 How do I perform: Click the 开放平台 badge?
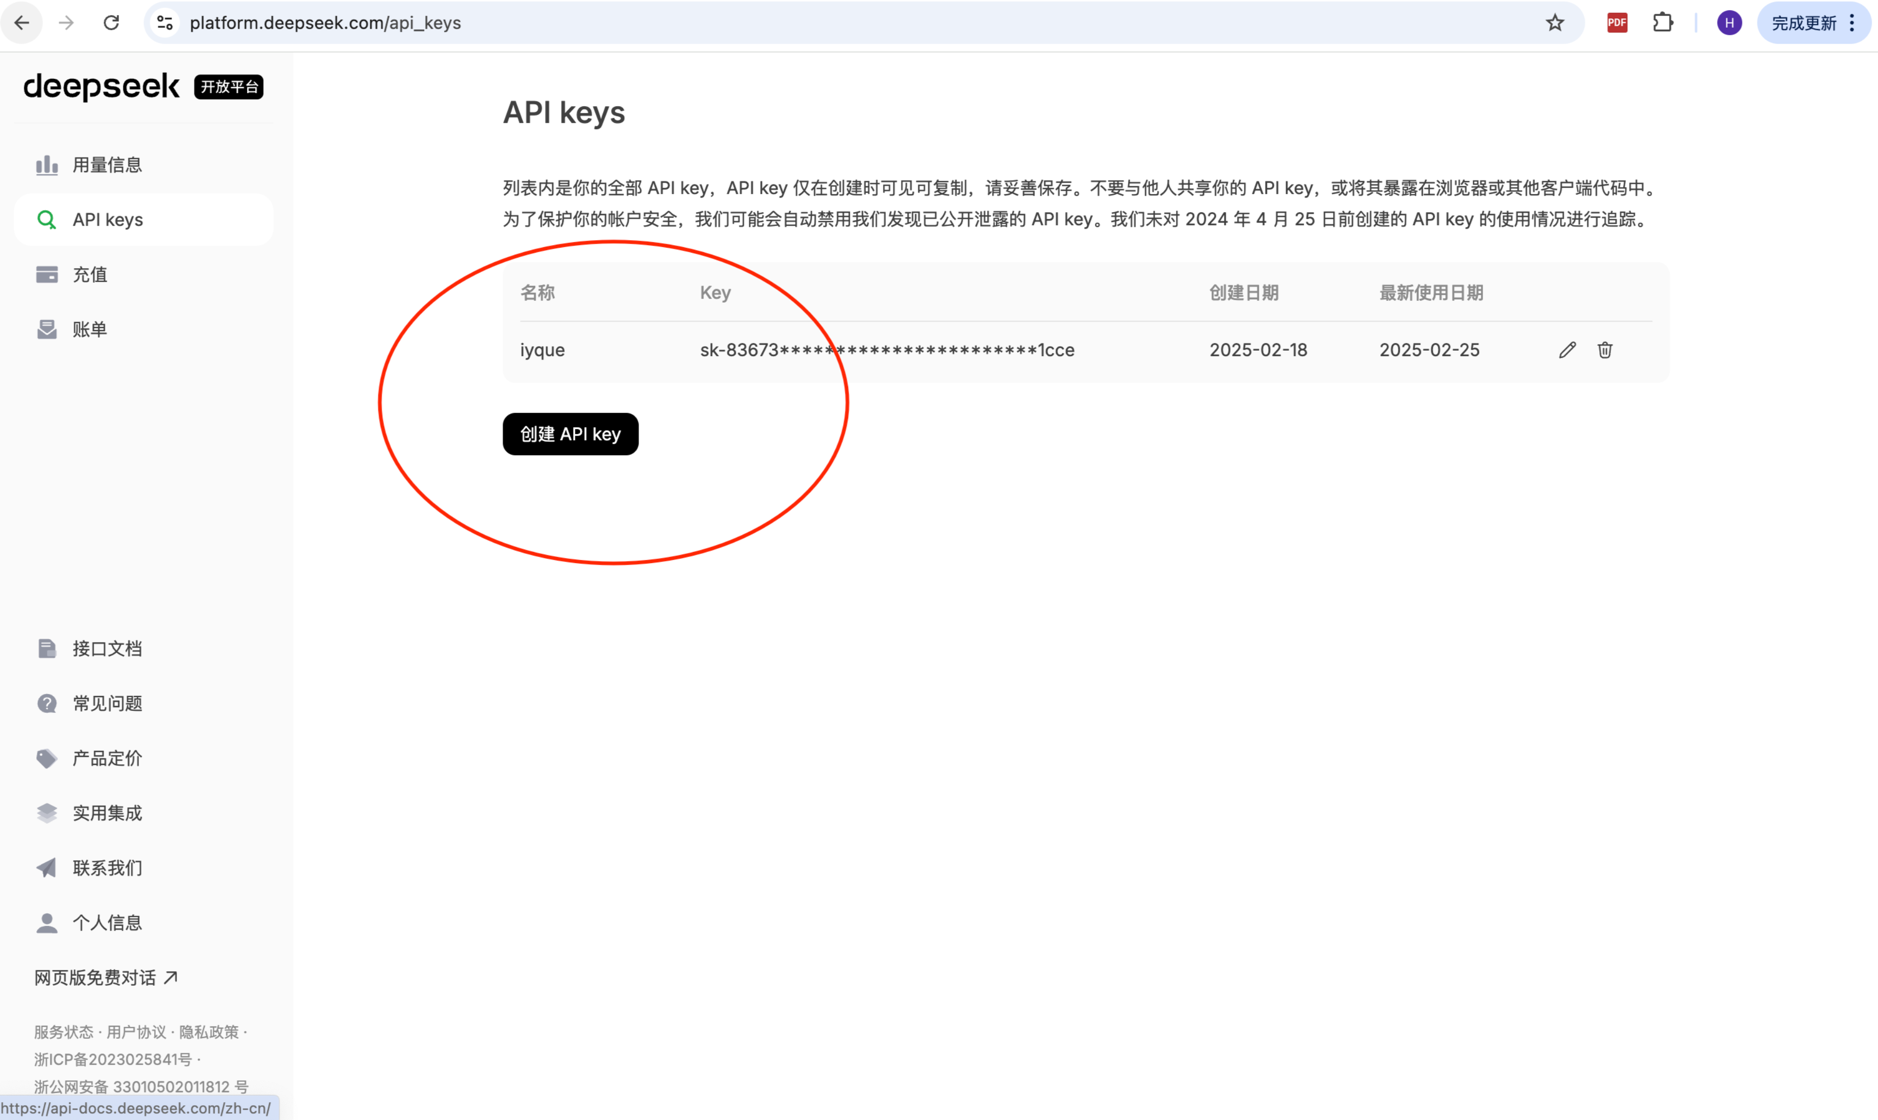coord(229,87)
